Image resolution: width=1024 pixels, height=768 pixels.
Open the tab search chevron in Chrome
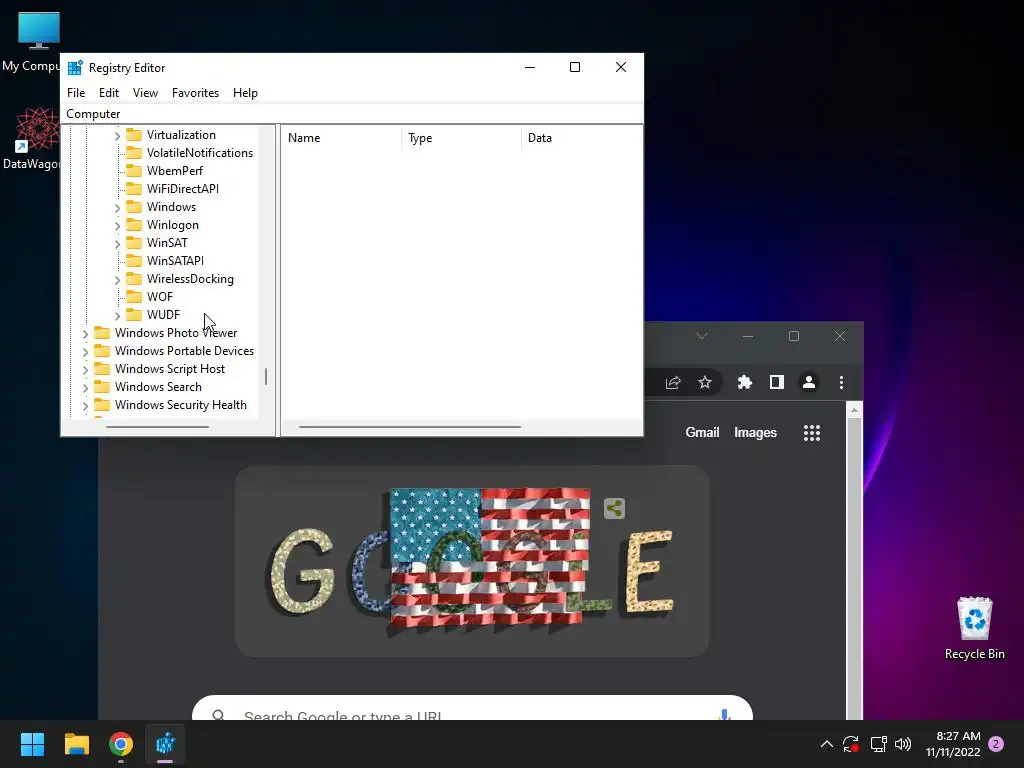click(701, 336)
